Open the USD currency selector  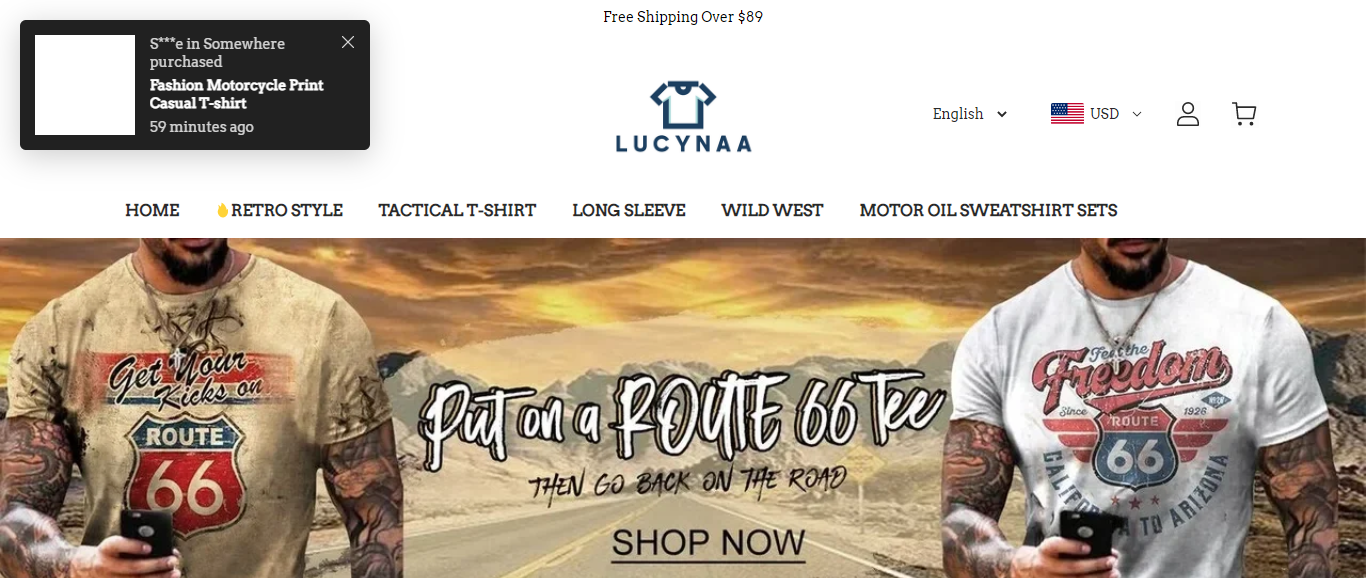point(1096,114)
